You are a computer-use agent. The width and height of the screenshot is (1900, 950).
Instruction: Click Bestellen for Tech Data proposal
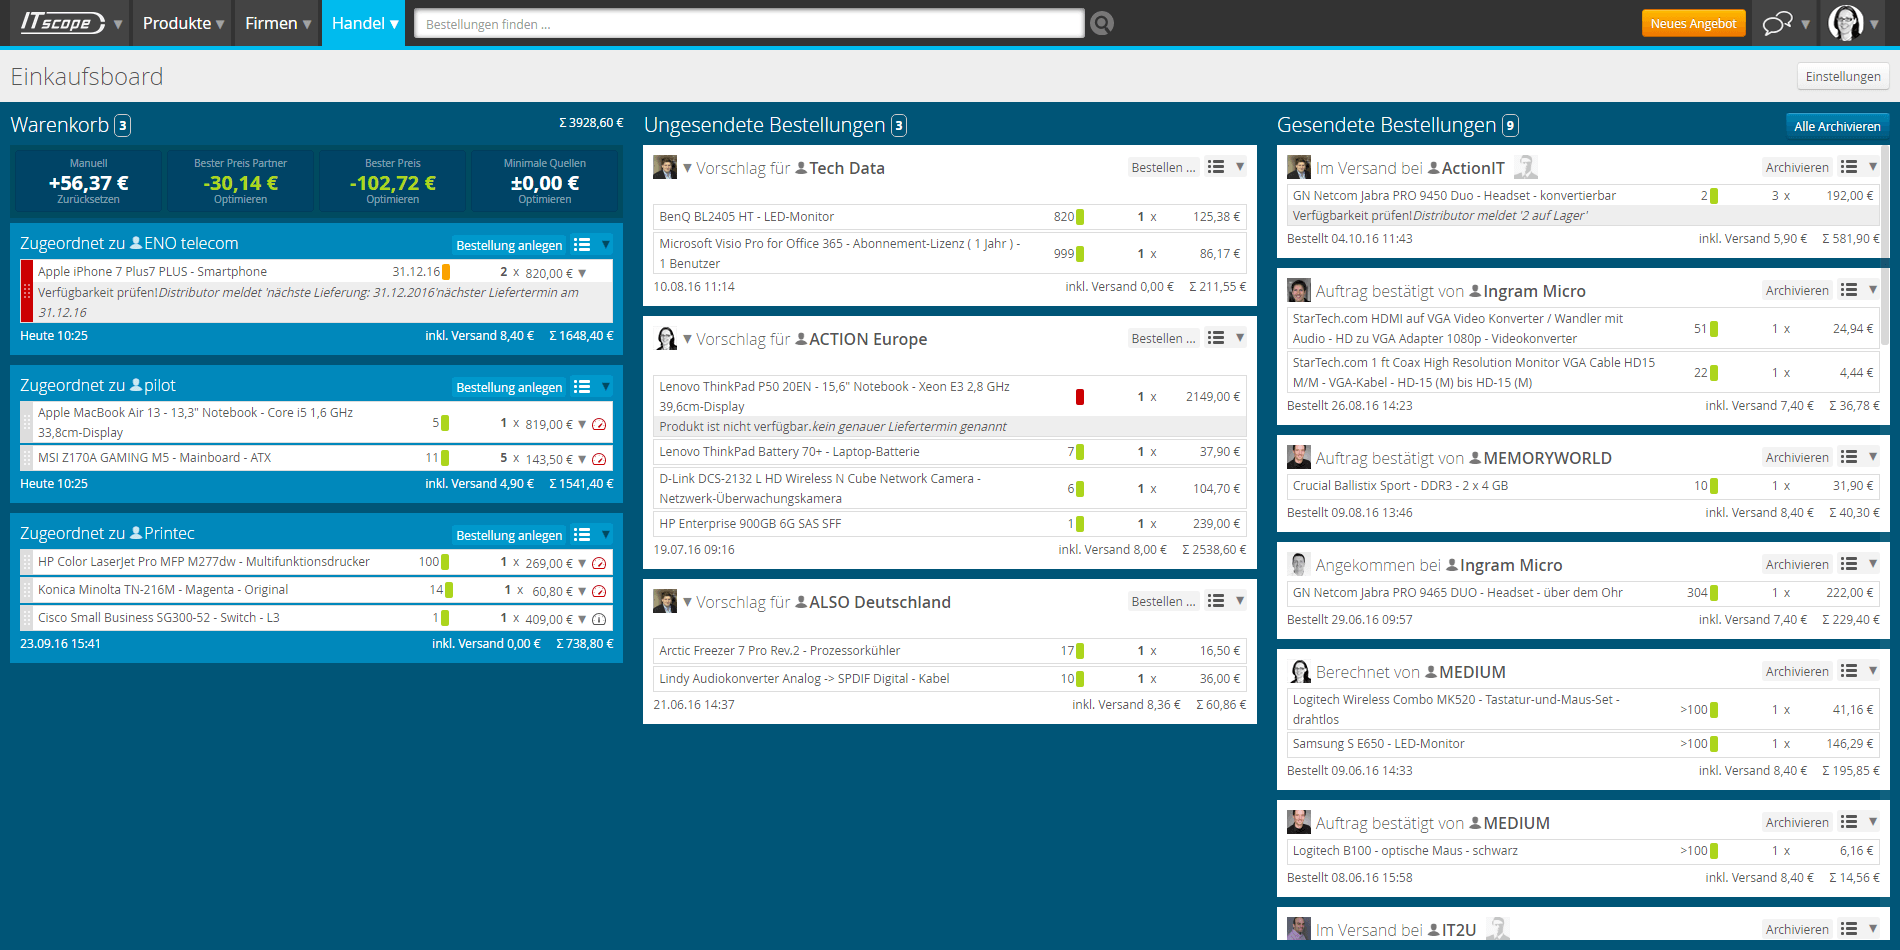[1163, 167]
